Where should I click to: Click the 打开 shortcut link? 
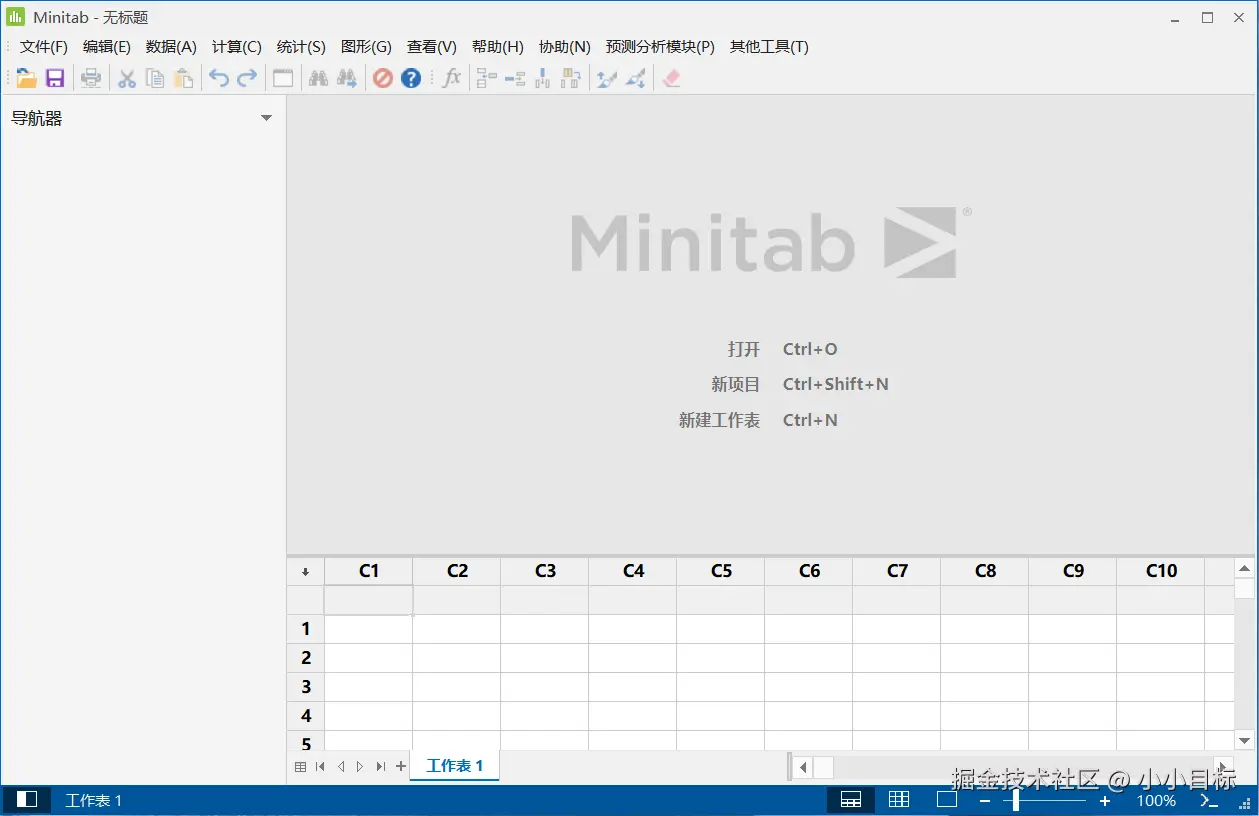(744, 349)
